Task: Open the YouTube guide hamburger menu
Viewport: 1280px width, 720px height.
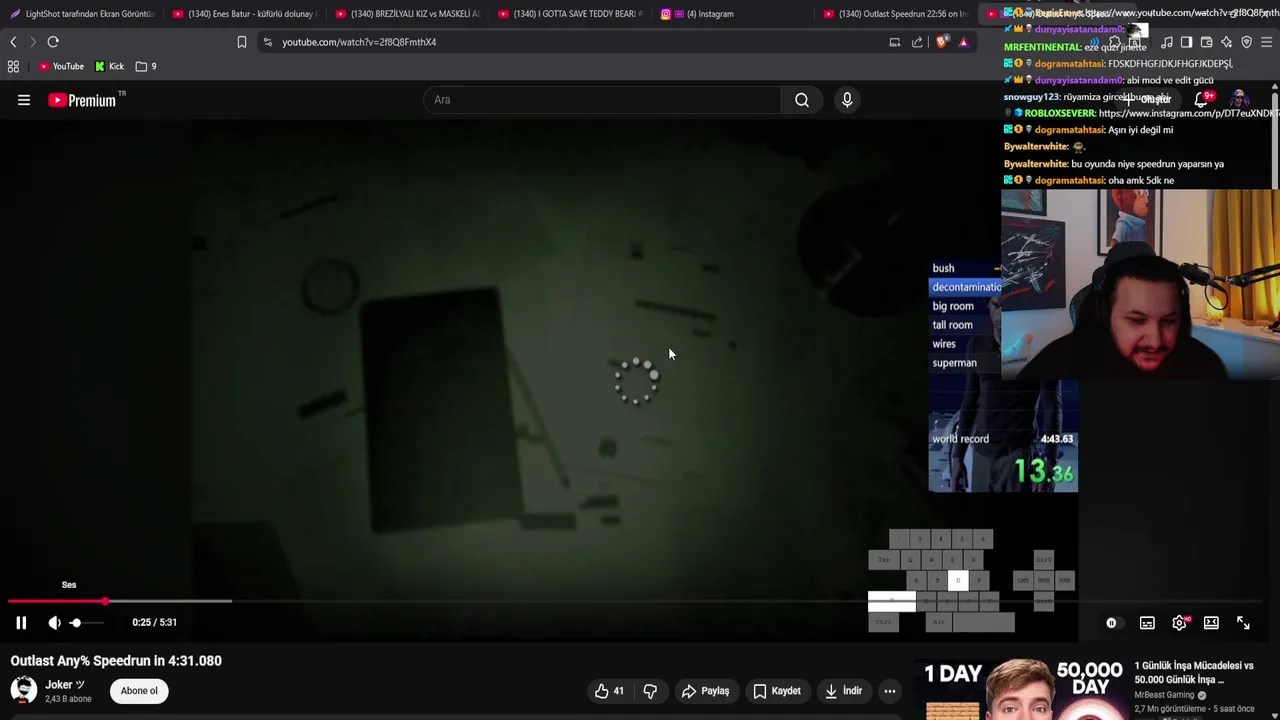Action: [x=24, y=100]
